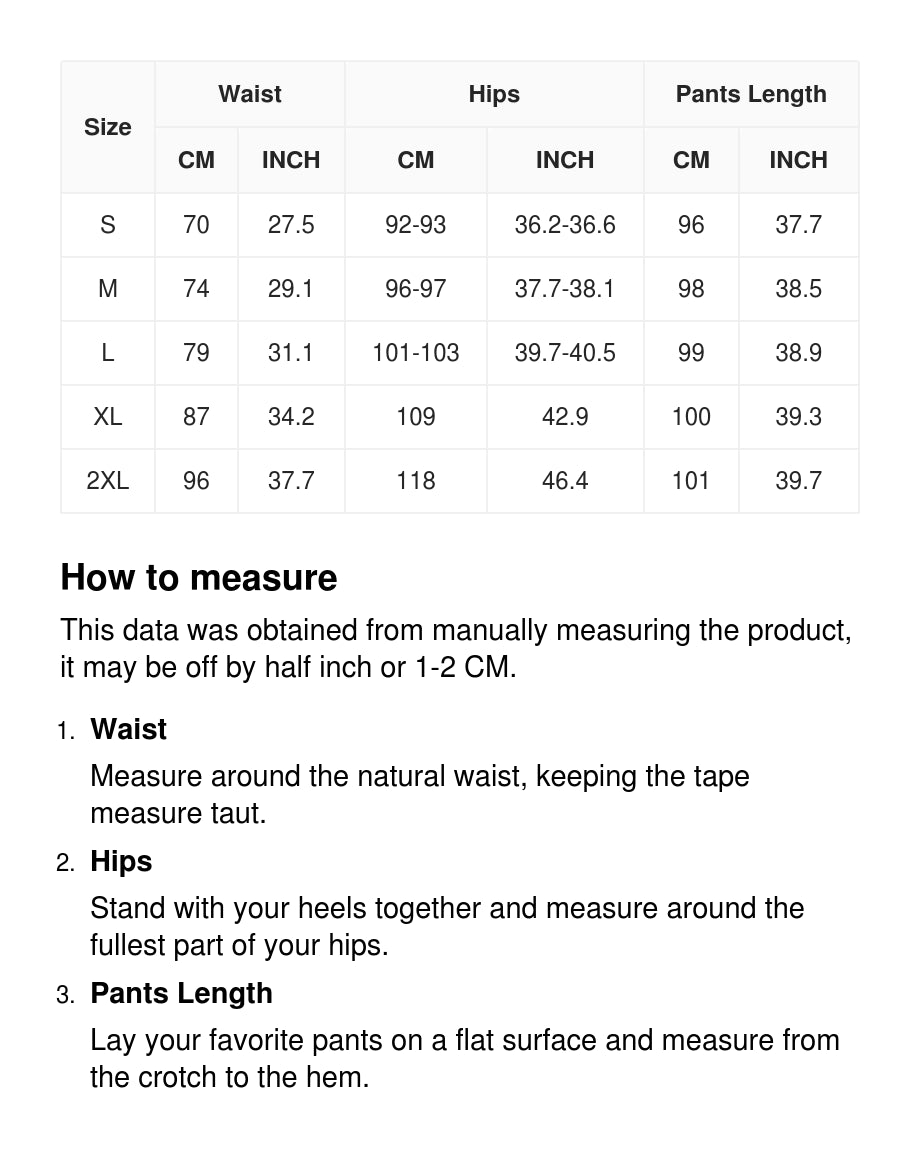Click the INCH subheader under Hips
Image resolution: width=920 pixels, height=1156 pixels.
coord(565,160)
